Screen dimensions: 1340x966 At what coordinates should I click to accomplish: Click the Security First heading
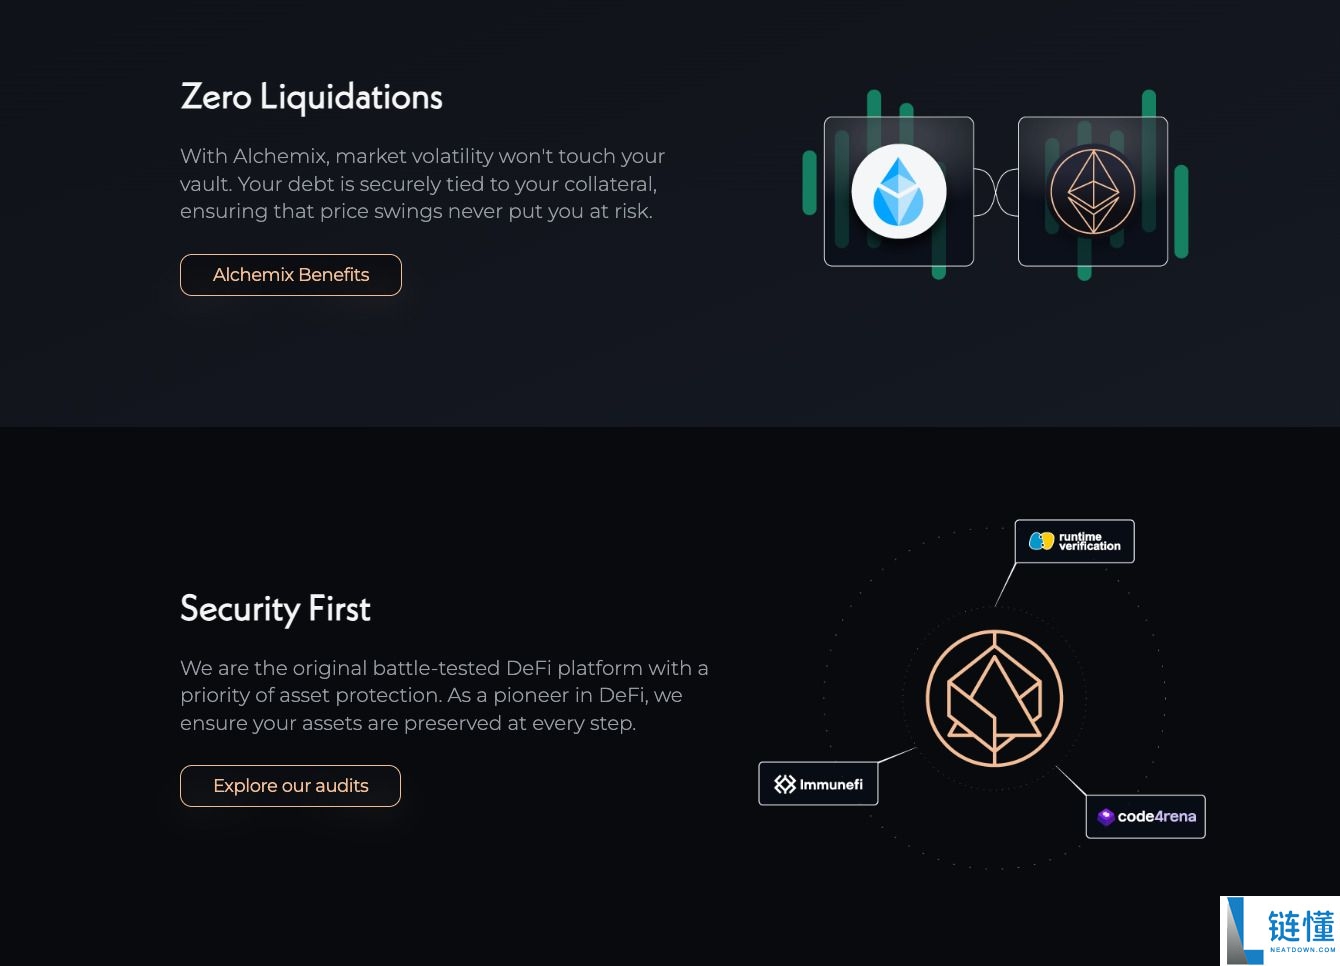point(275,609)
